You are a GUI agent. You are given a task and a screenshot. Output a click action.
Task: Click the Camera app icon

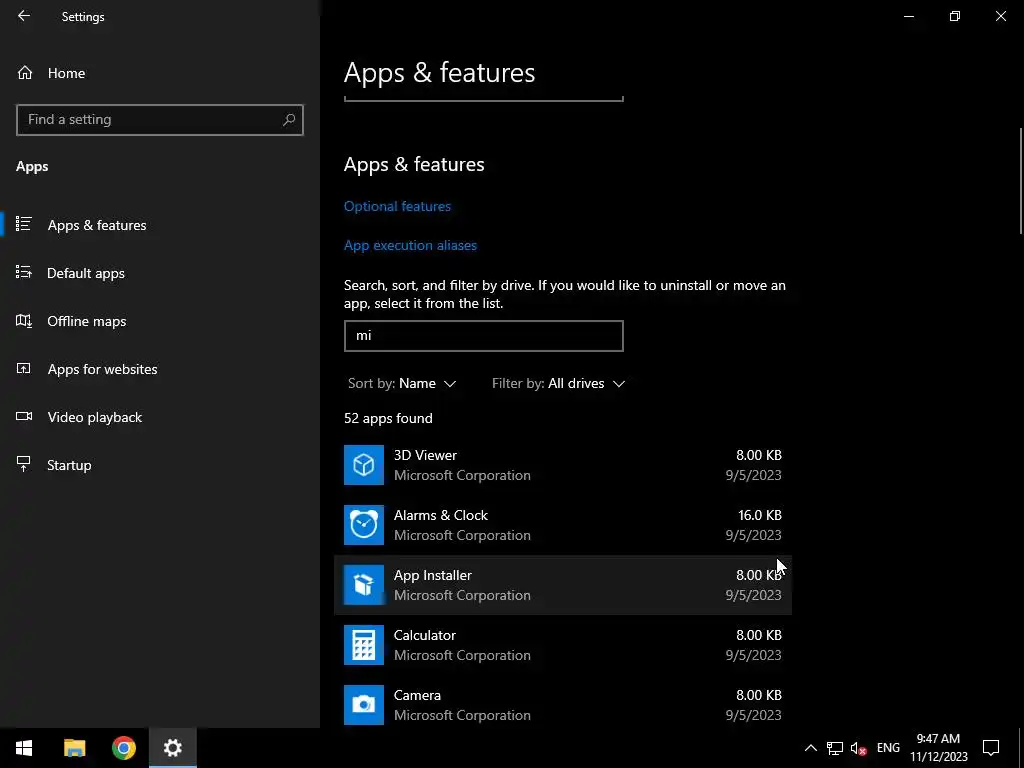(364, 705)
